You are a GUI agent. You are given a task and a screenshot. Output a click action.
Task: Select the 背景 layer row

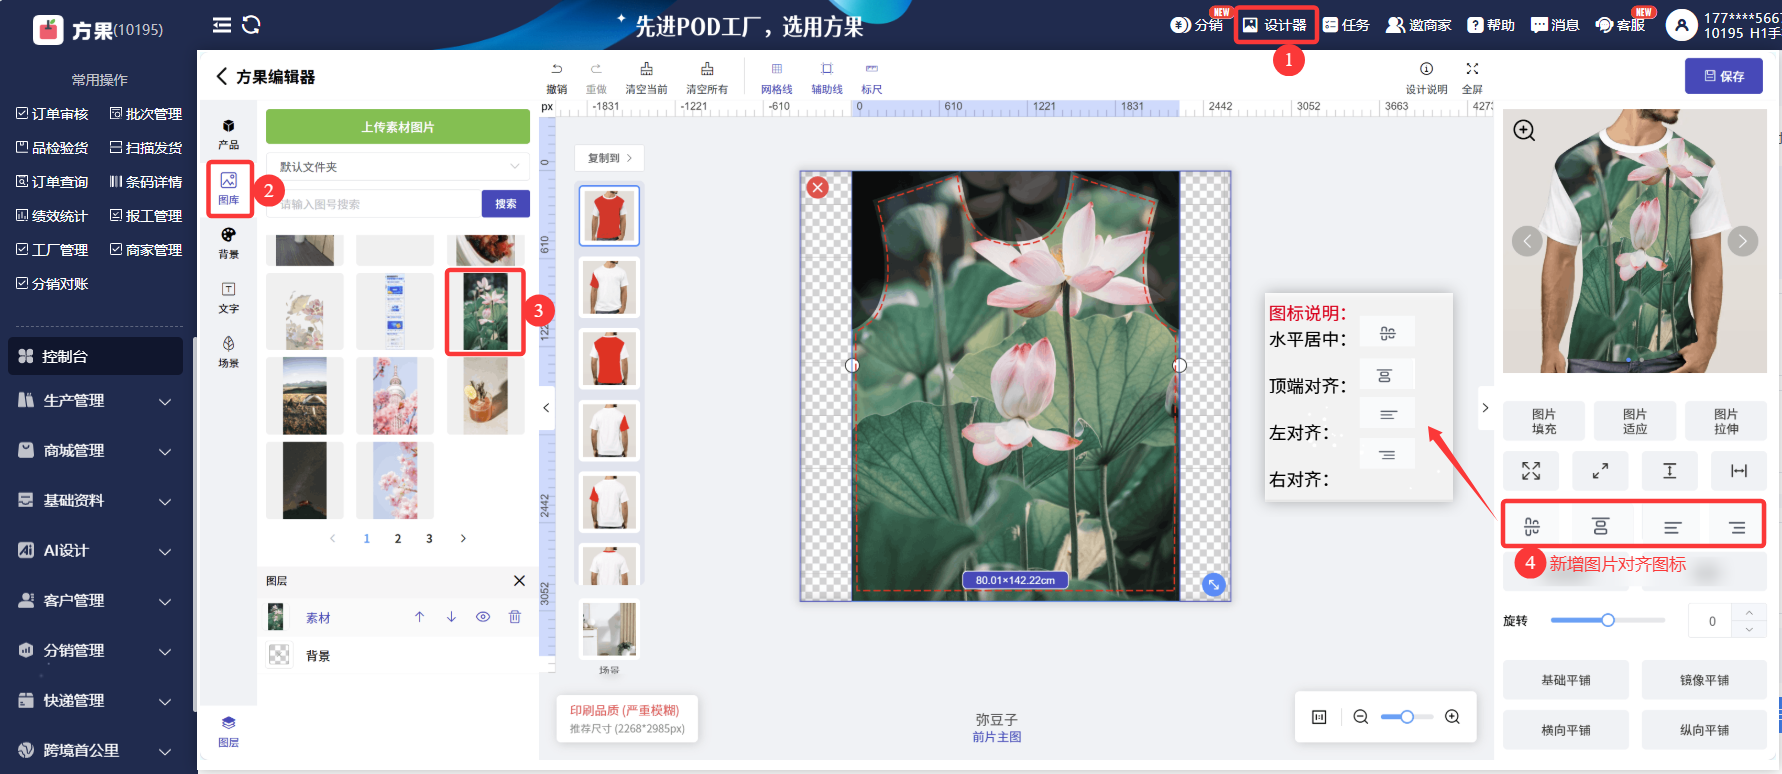click(398, 655)
